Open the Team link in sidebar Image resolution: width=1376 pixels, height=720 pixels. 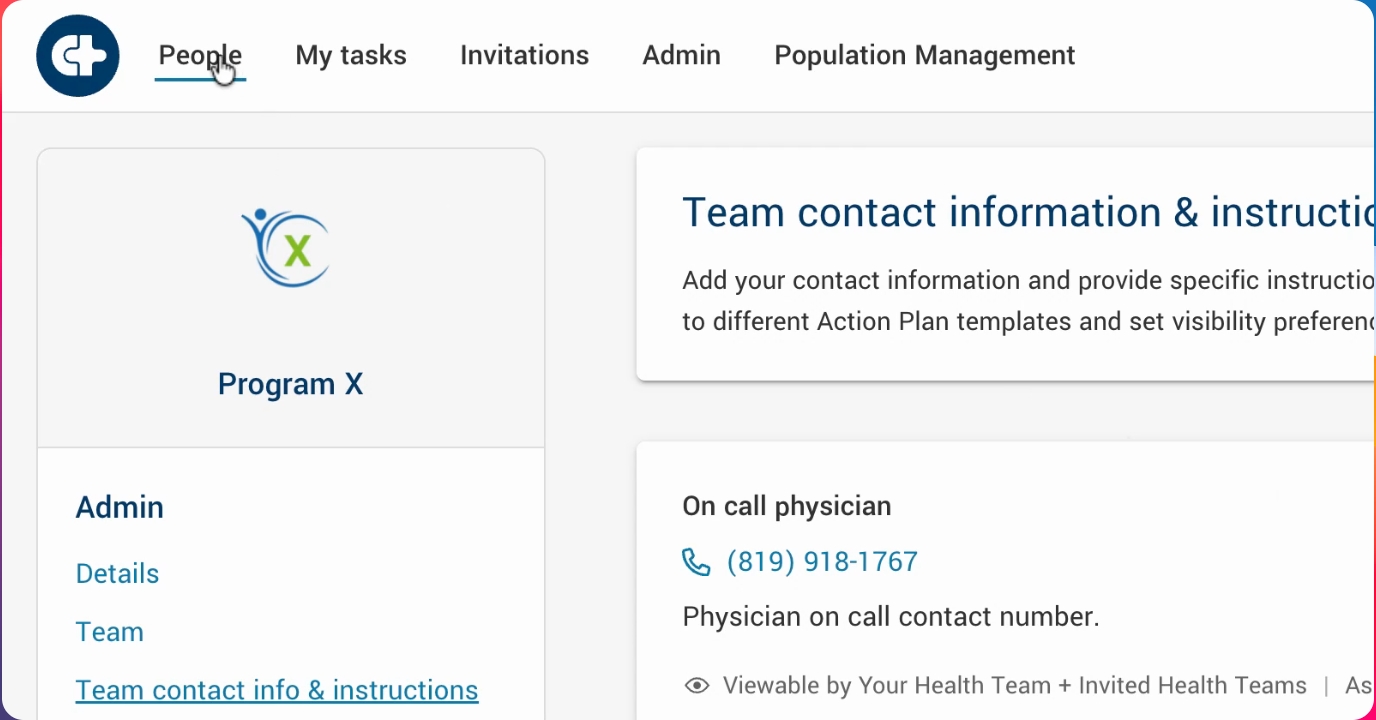pyautogui.click(x=110, y=632)
